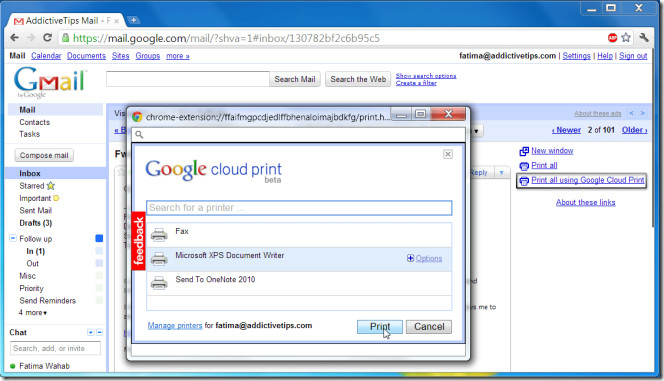Click the star next to Starred

51,185
